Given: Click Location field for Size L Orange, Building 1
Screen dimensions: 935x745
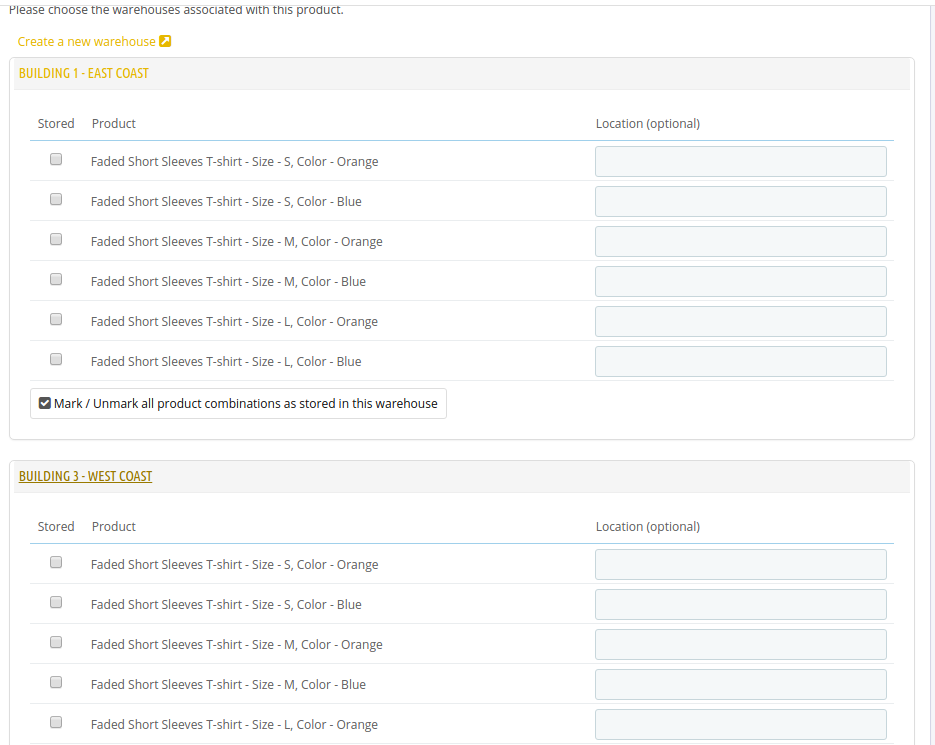Looking at the screenshot, I should pyautogui.click(x=741, y=322).
